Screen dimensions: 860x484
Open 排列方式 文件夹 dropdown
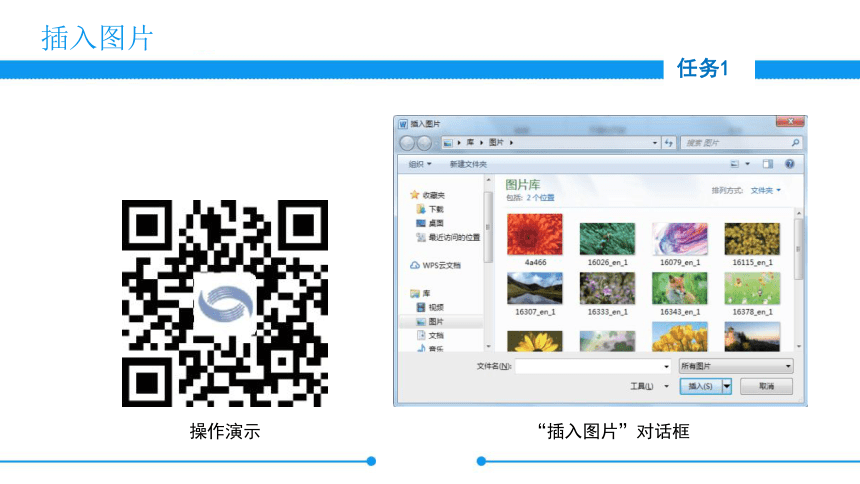(x=766, y=190)
